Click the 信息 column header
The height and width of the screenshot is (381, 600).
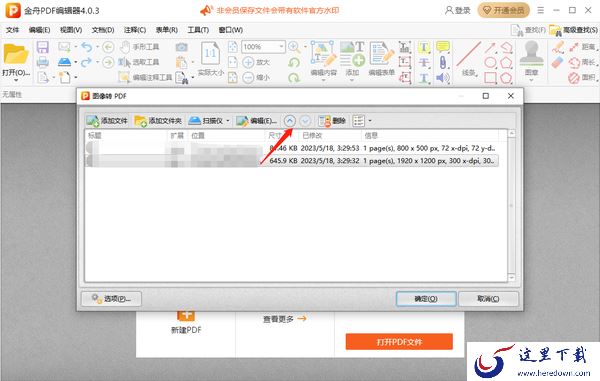click(430, 135)
